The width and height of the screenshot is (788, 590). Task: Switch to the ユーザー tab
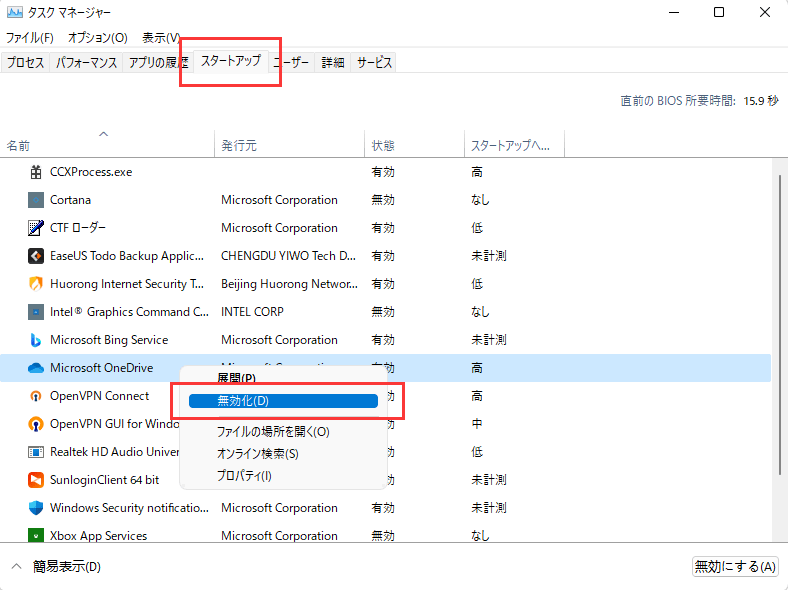291,62
